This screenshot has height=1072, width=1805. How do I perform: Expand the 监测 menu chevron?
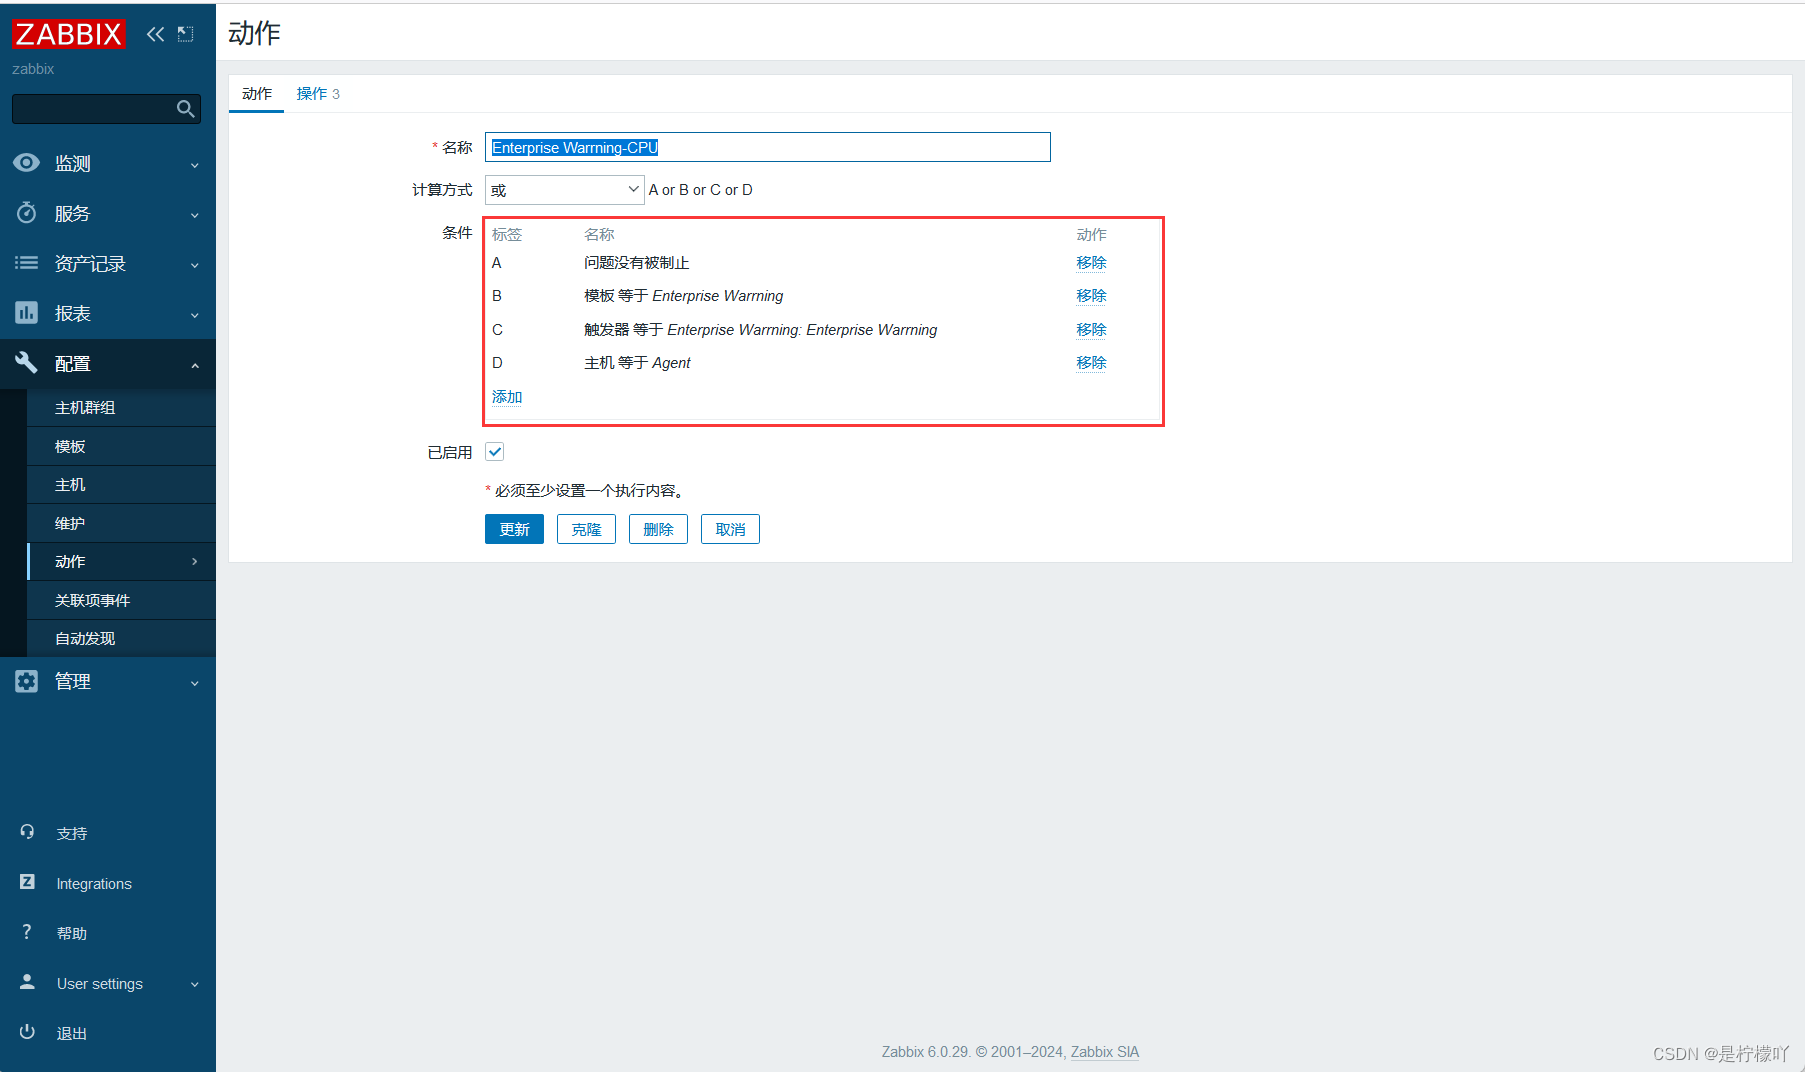tap(195, 165)
